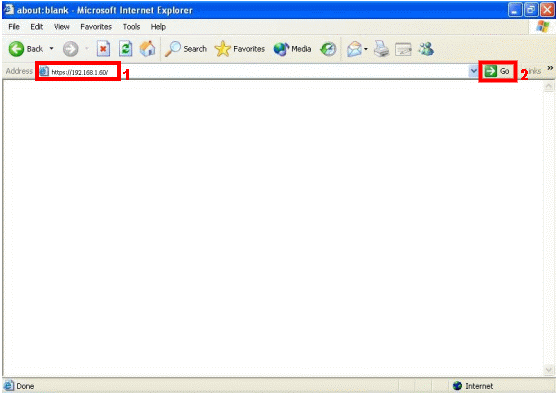556x393 pixels.
Task: Open the Search toolbar button
Action: point(186,49)
